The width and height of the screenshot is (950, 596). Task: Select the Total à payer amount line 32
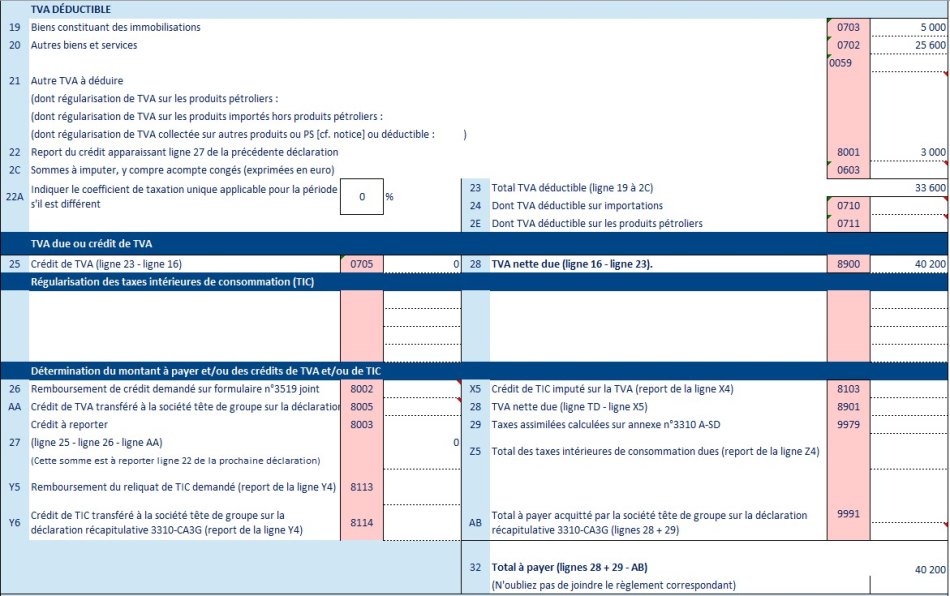(908, 568)
